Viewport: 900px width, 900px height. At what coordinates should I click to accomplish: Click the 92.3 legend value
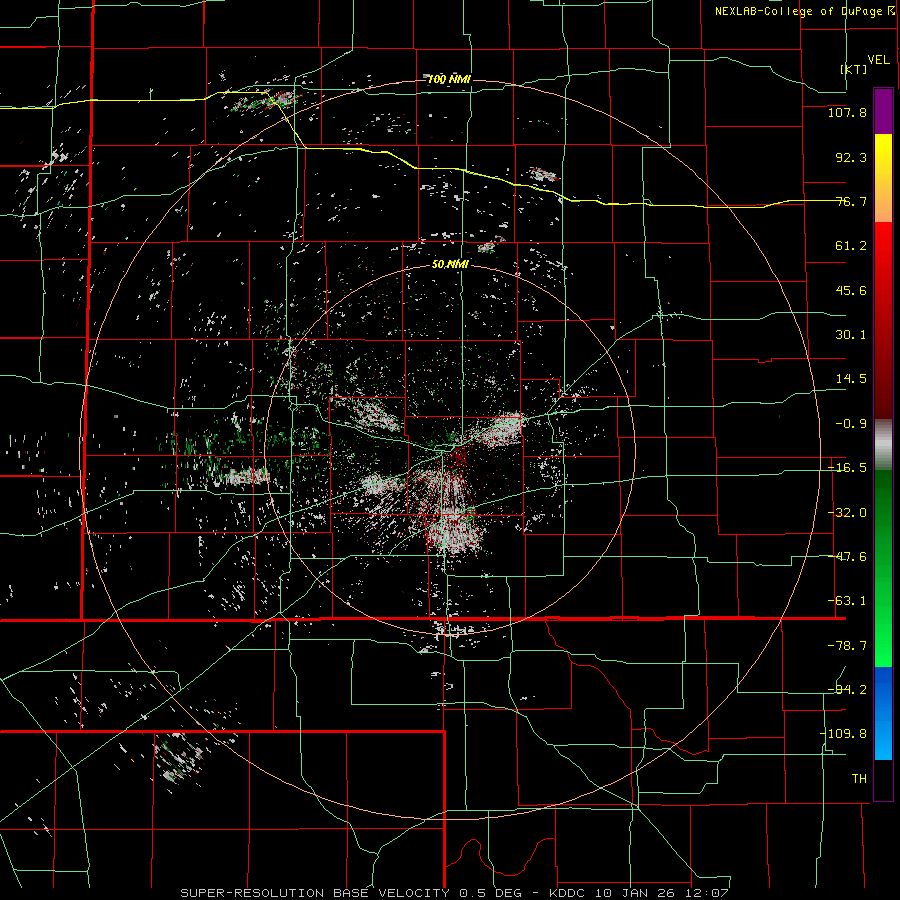click(851, 157)
